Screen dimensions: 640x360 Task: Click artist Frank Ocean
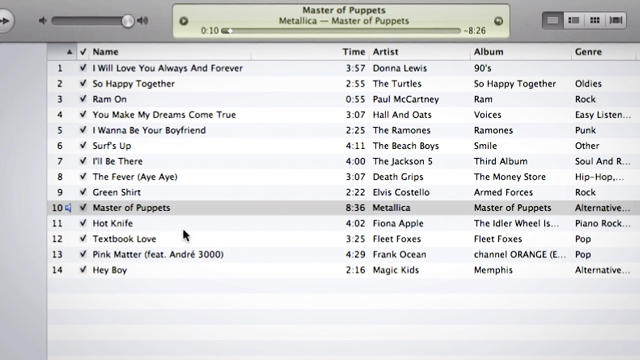coord(399,254)
